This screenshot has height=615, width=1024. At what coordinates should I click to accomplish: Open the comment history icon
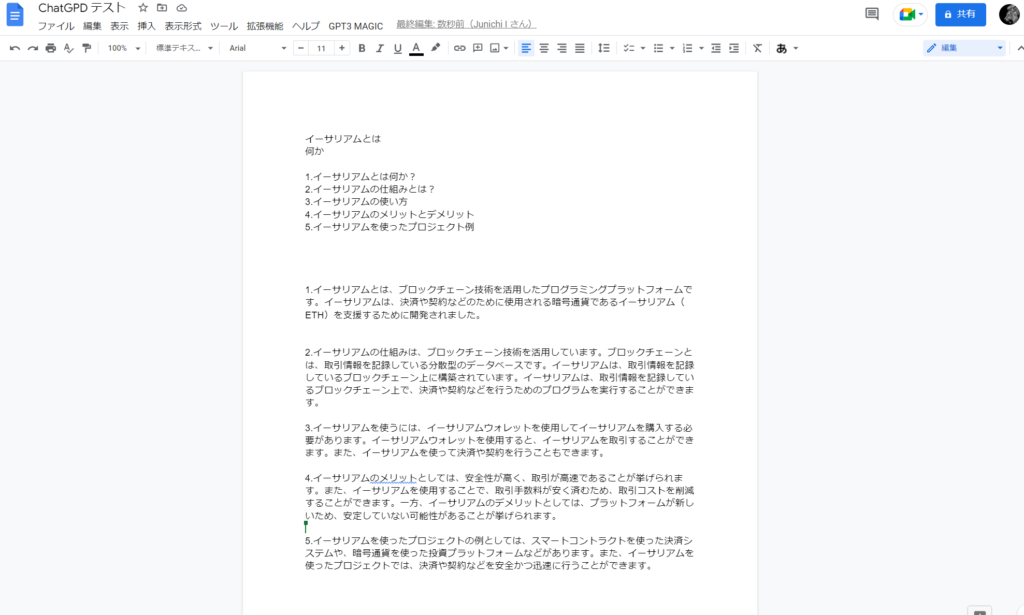(x=872, y=14)
